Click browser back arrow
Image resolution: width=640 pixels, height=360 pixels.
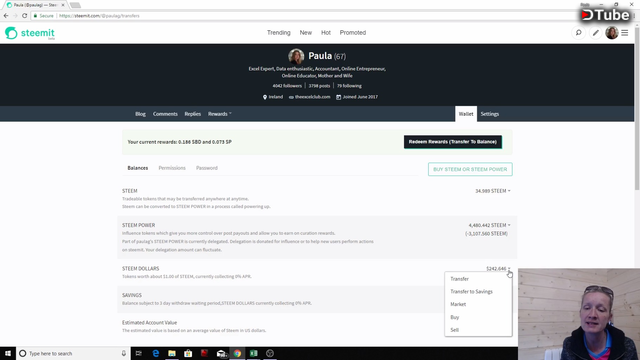tap(6, 16)
